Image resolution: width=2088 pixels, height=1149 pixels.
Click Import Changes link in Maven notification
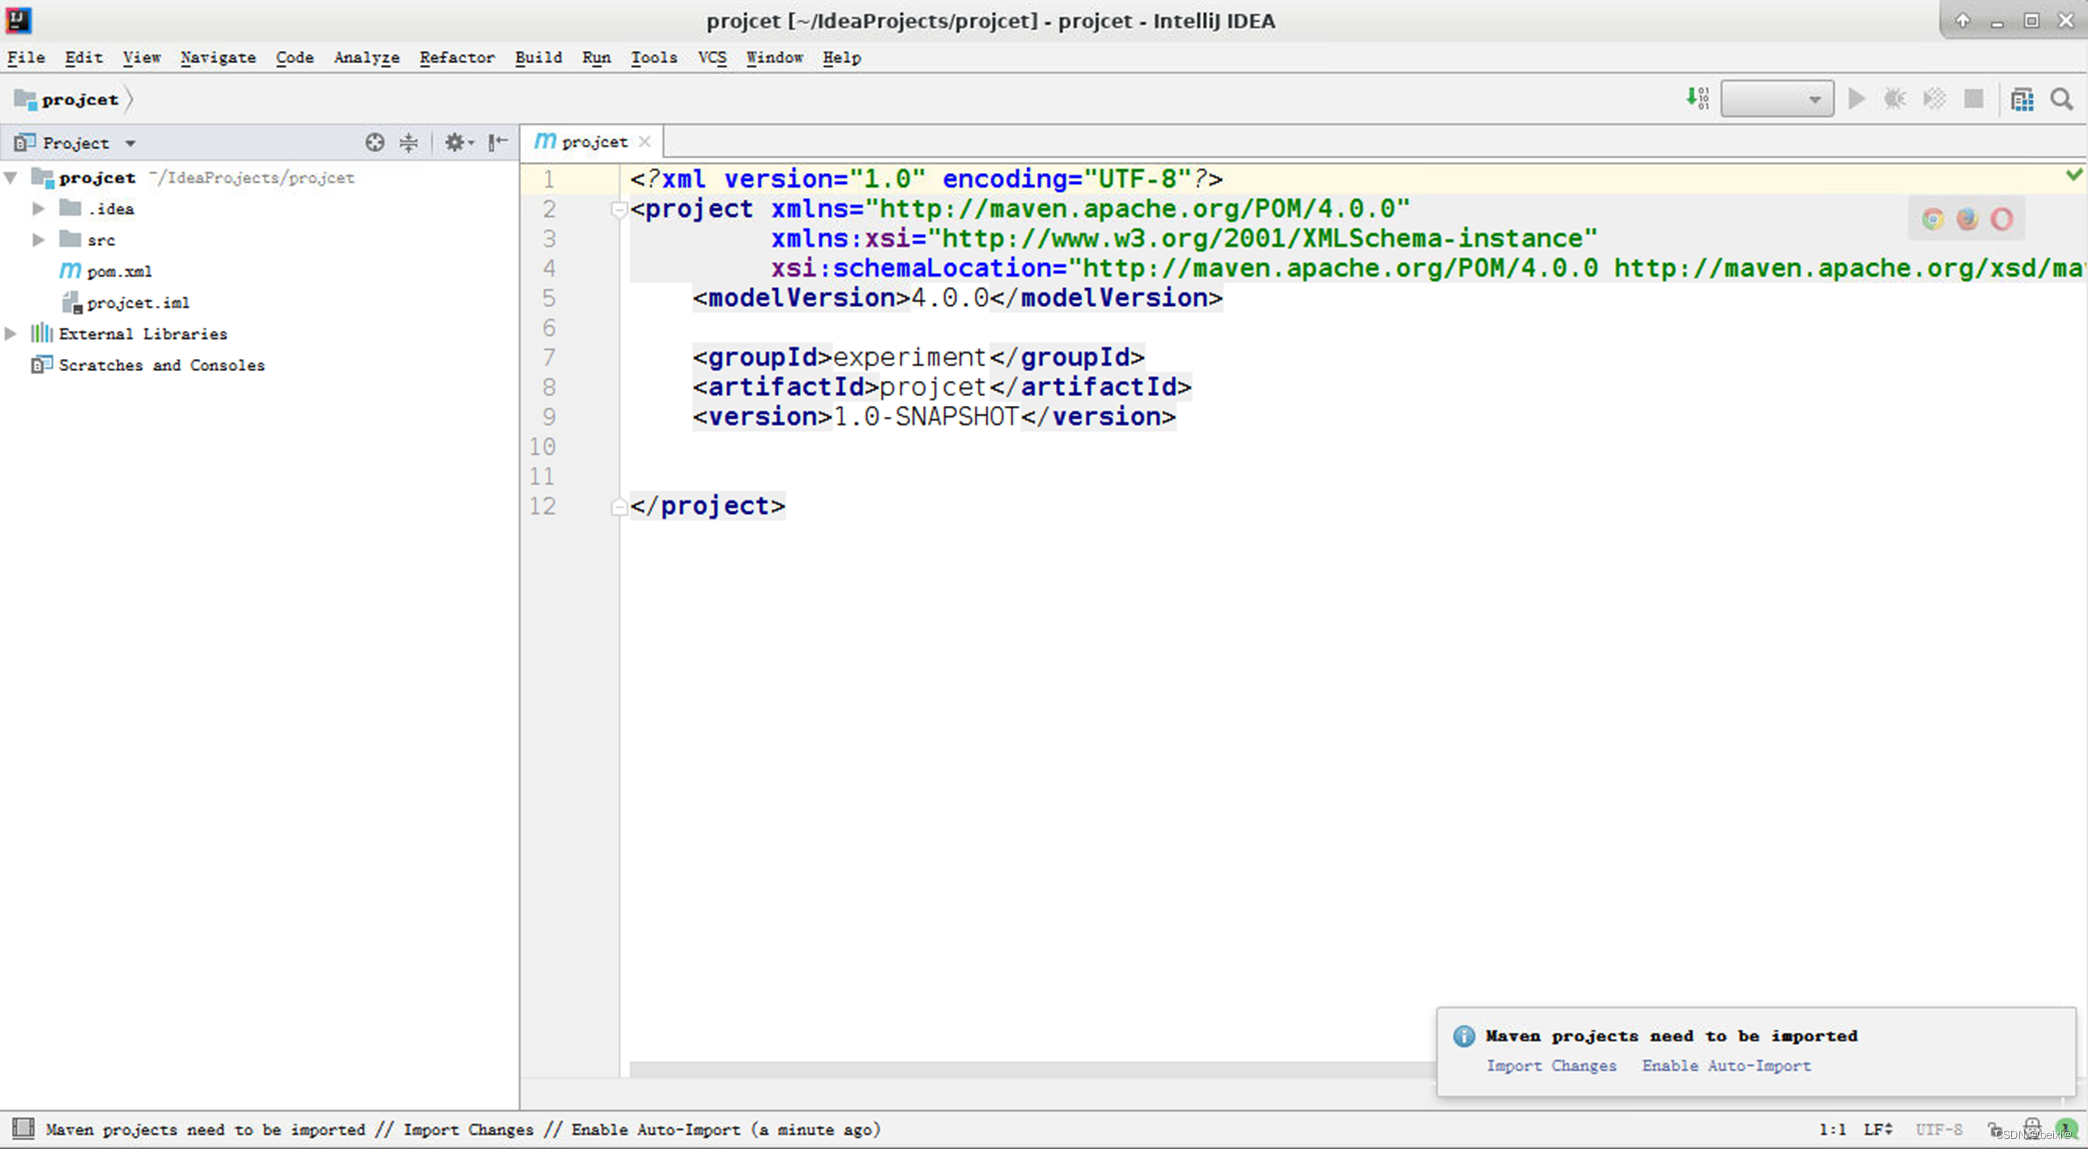pos(1551,1066)
